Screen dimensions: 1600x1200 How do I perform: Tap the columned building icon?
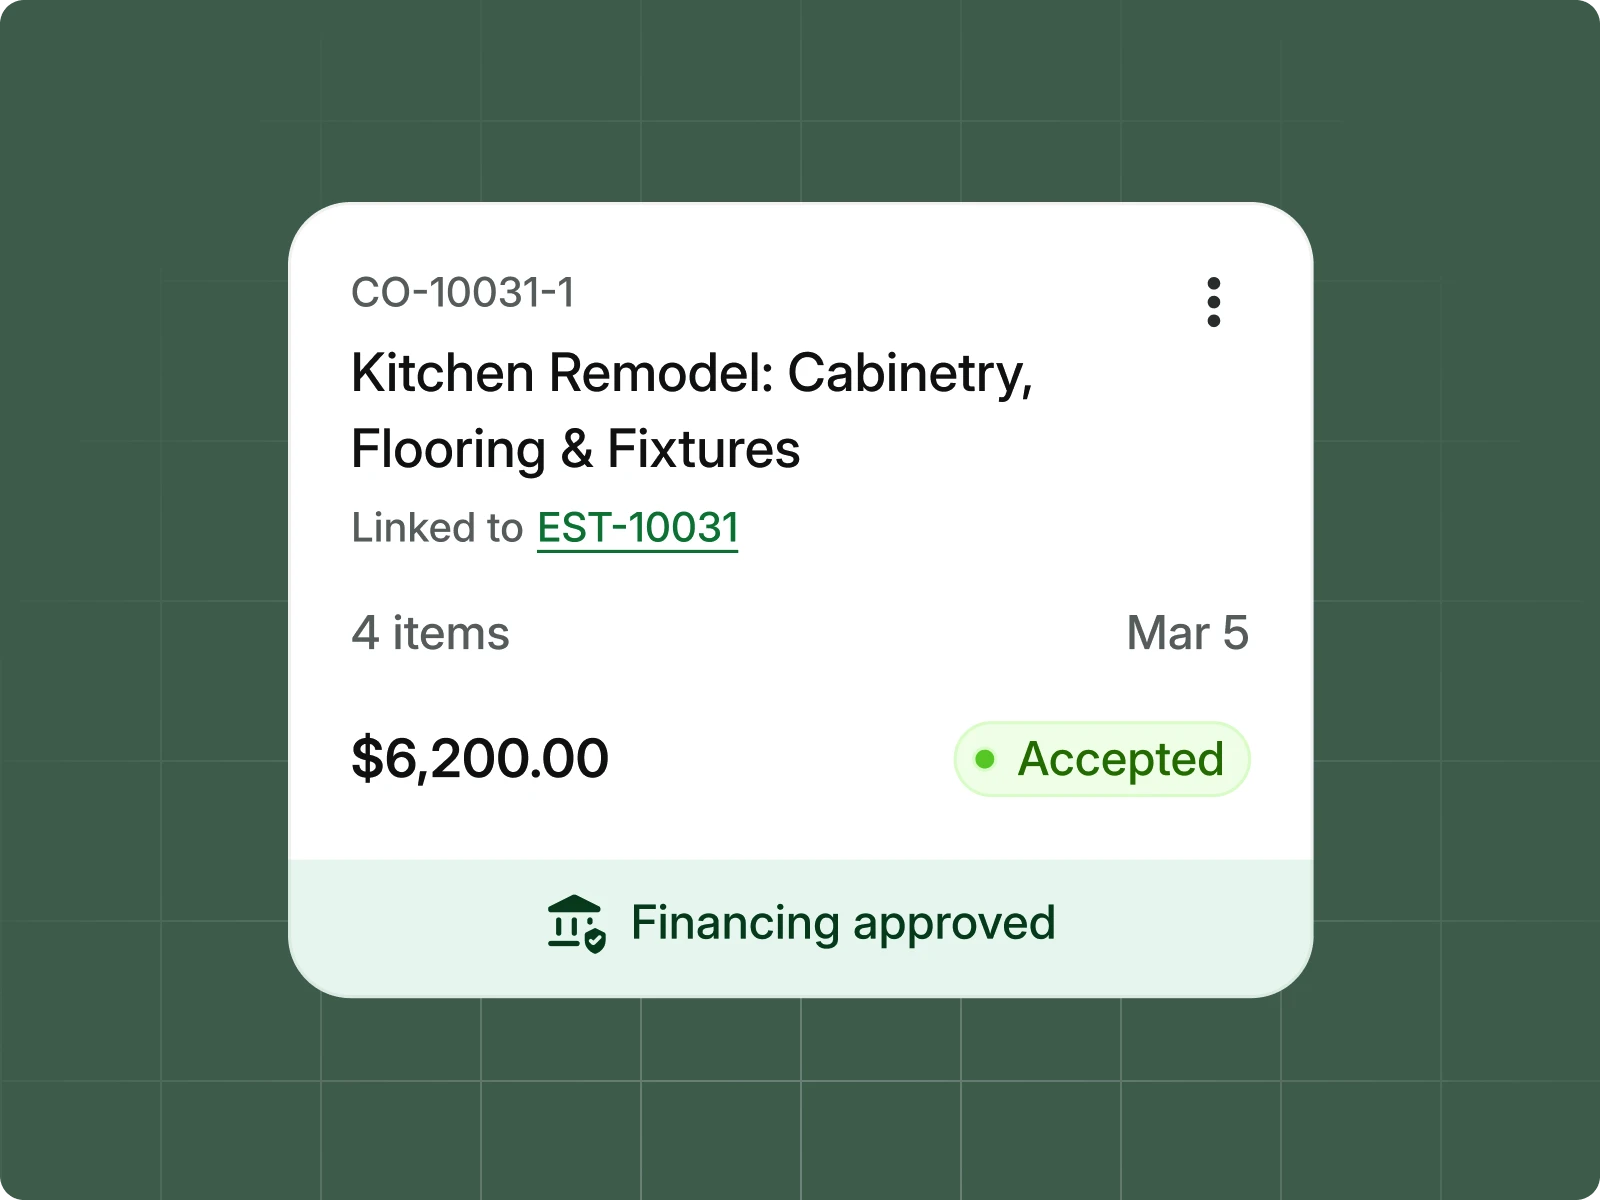tap(570, 915)
